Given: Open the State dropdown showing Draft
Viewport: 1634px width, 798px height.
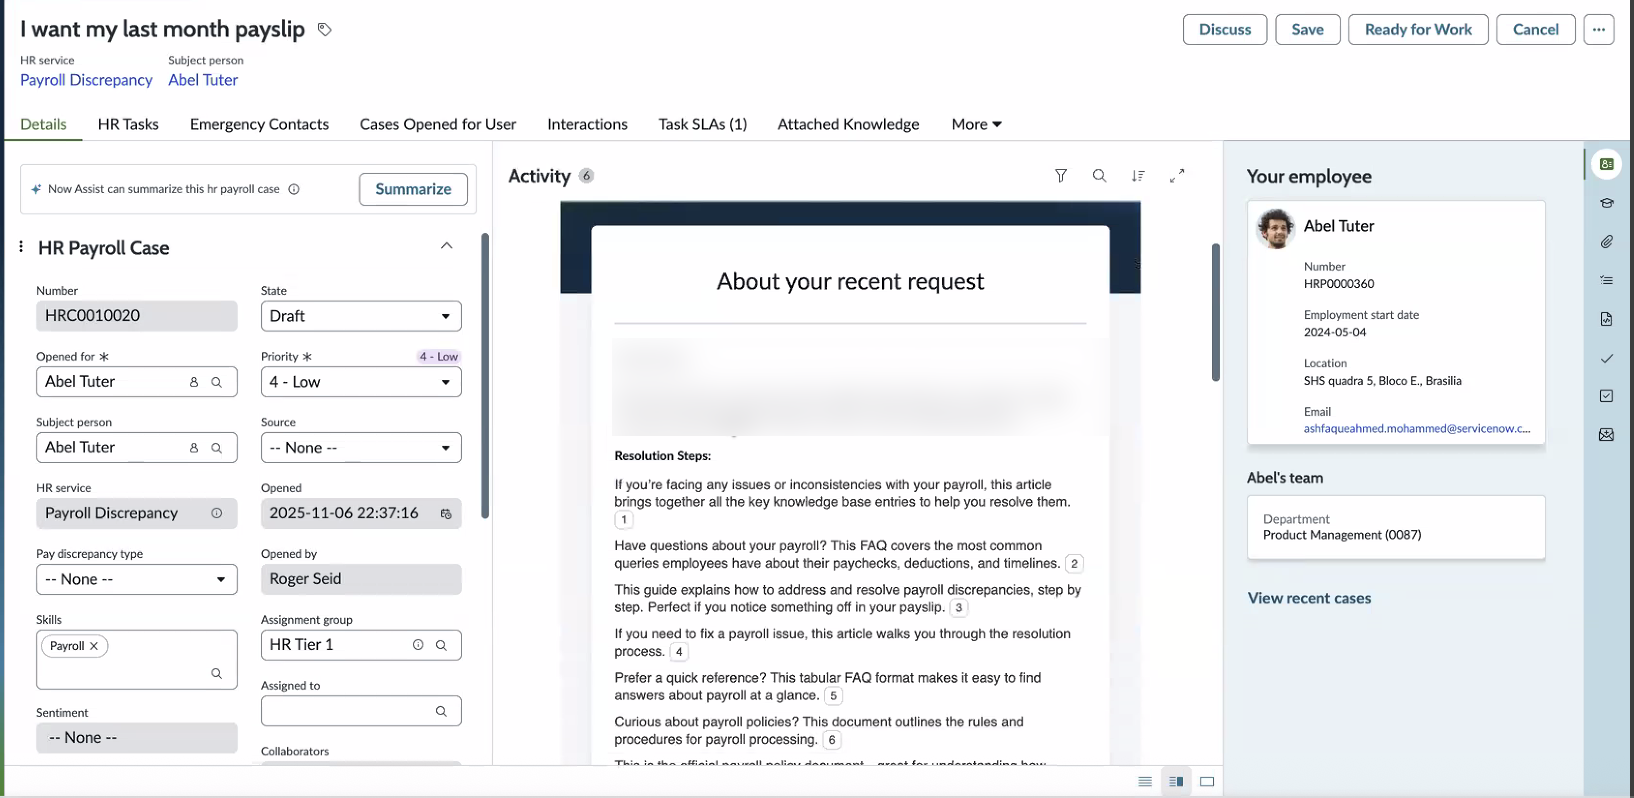Looking at the screenshot, I should 361,316.
